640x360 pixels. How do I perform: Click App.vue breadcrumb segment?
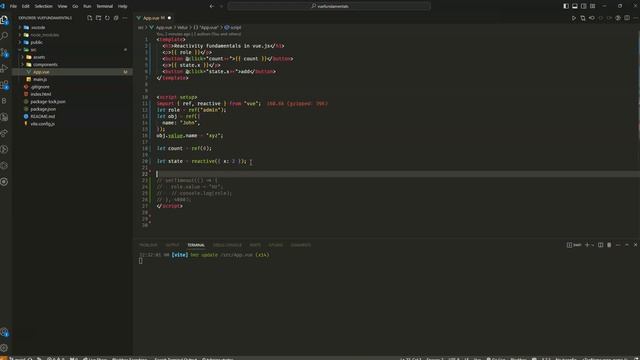(161, 27)
